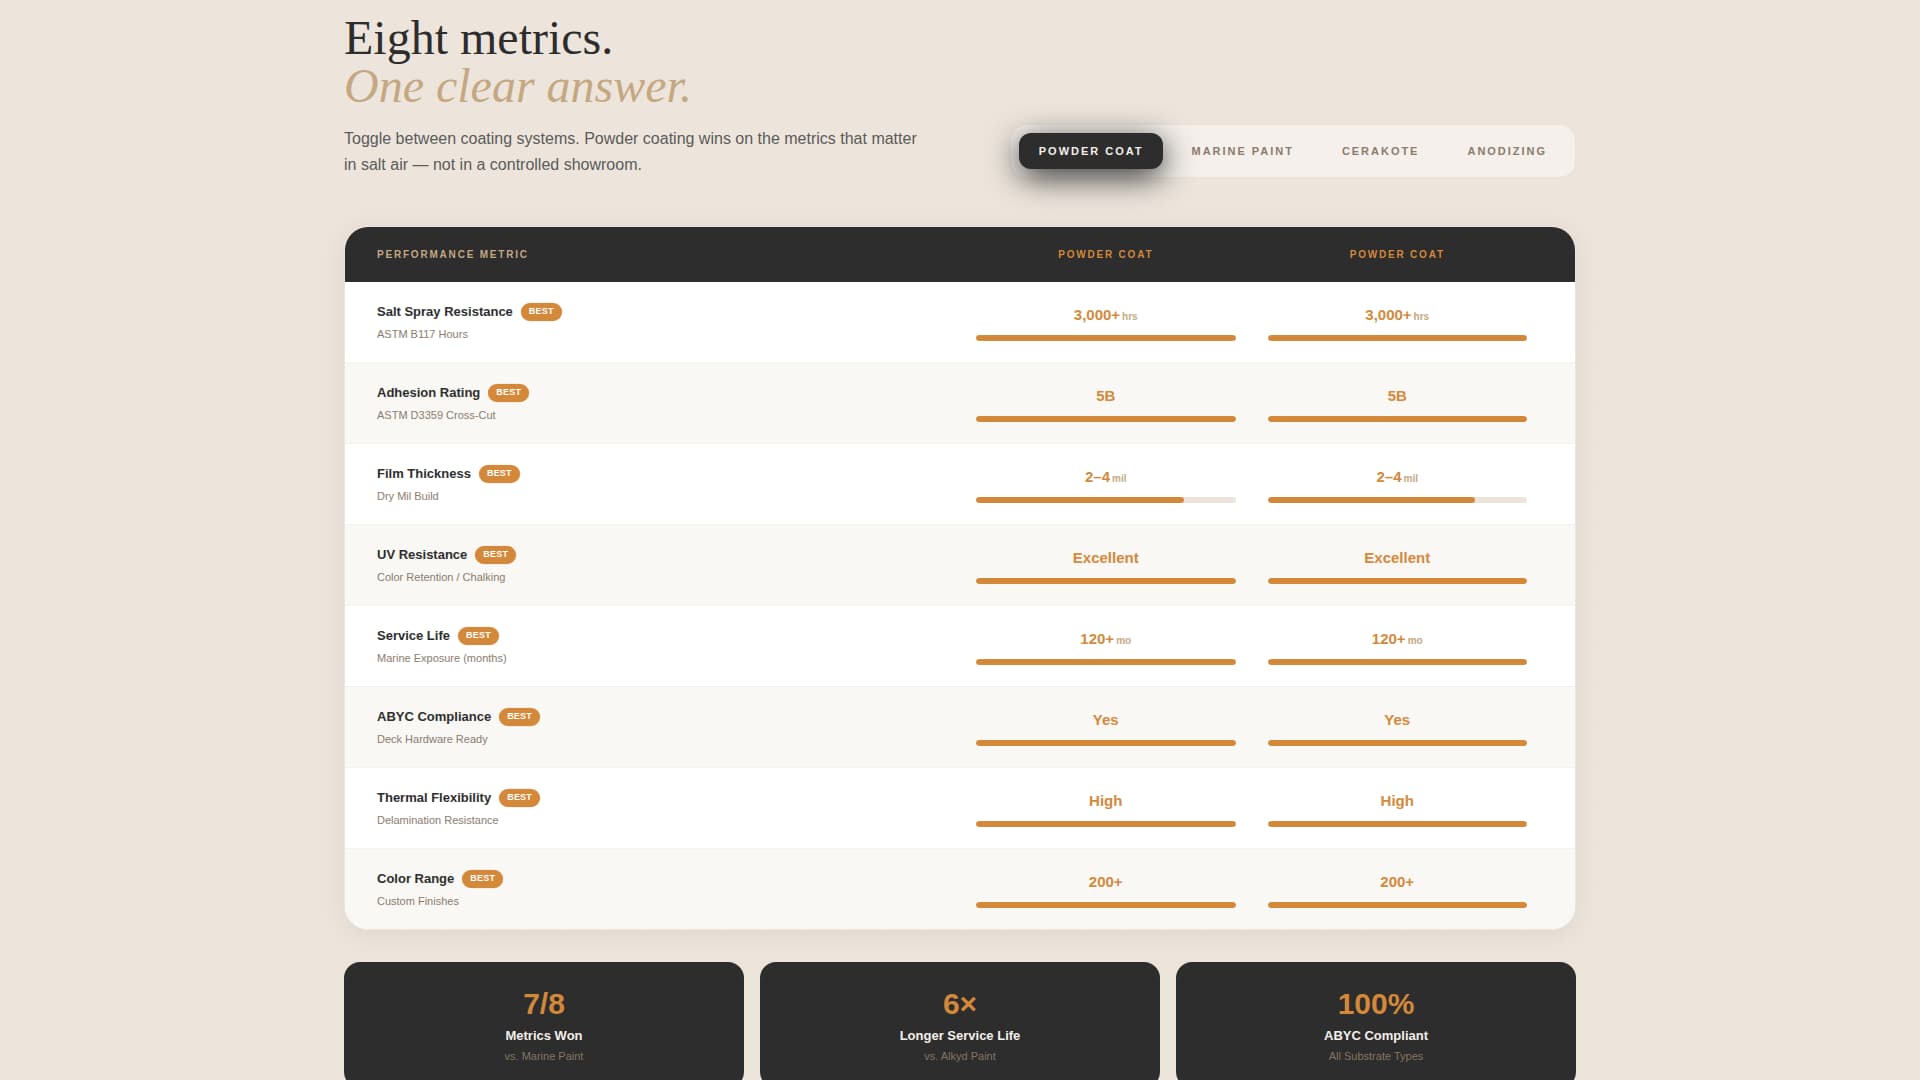Viewport: 1920px width, 1080px height.
Task: Switch to the CERAKOTE comparison
Action: (1380, 151)
